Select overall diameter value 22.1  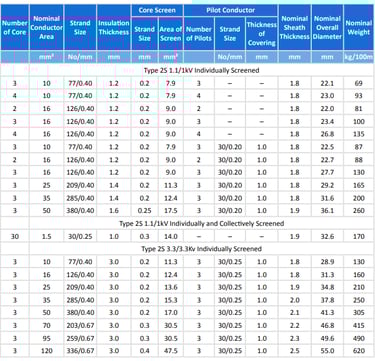(327, 83)
